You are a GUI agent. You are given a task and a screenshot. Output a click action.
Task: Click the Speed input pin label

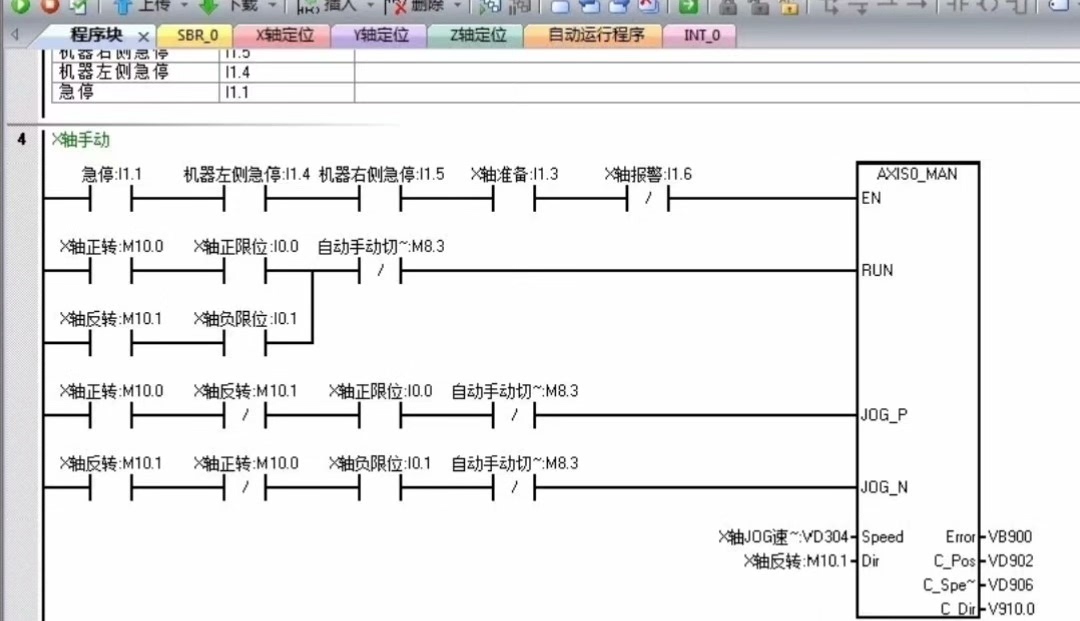[x=882, y=537]
